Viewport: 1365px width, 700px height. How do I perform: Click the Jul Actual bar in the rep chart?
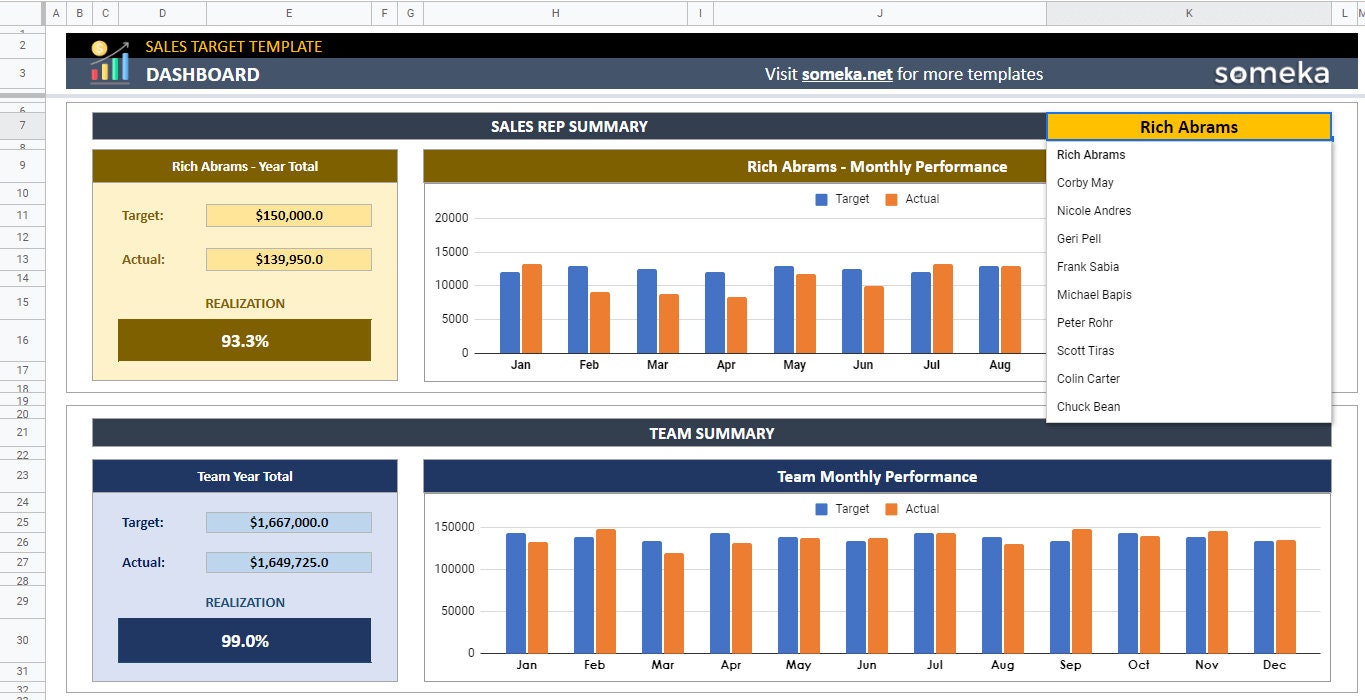940,310
